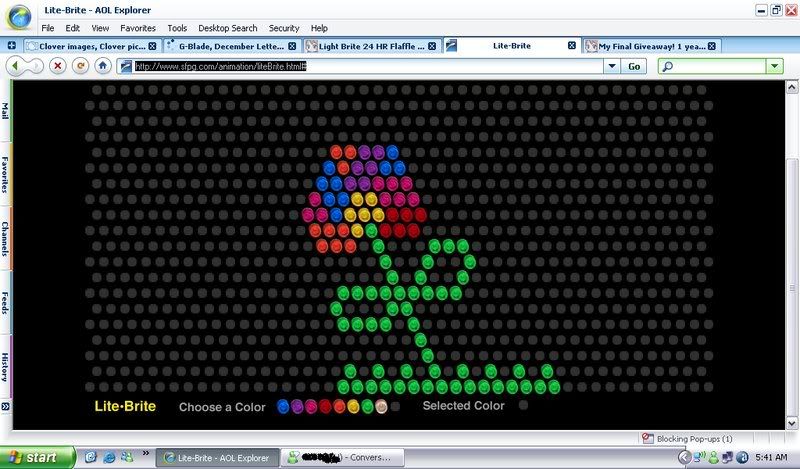Click the Selected Color indicator peg
This screenshot has width=800, height=469.
coord(523,405)
